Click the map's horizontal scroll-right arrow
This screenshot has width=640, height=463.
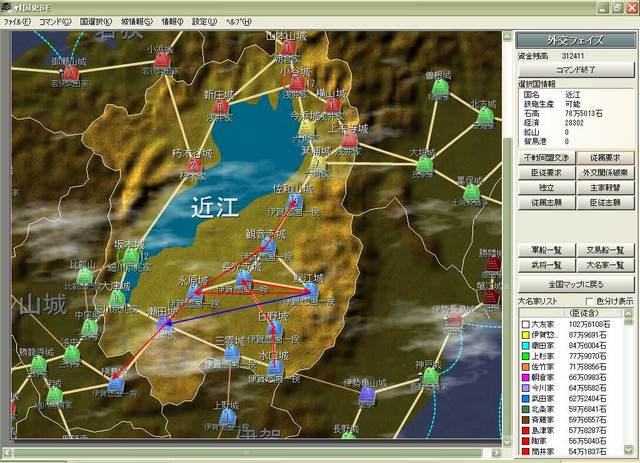tap(496, 452)
